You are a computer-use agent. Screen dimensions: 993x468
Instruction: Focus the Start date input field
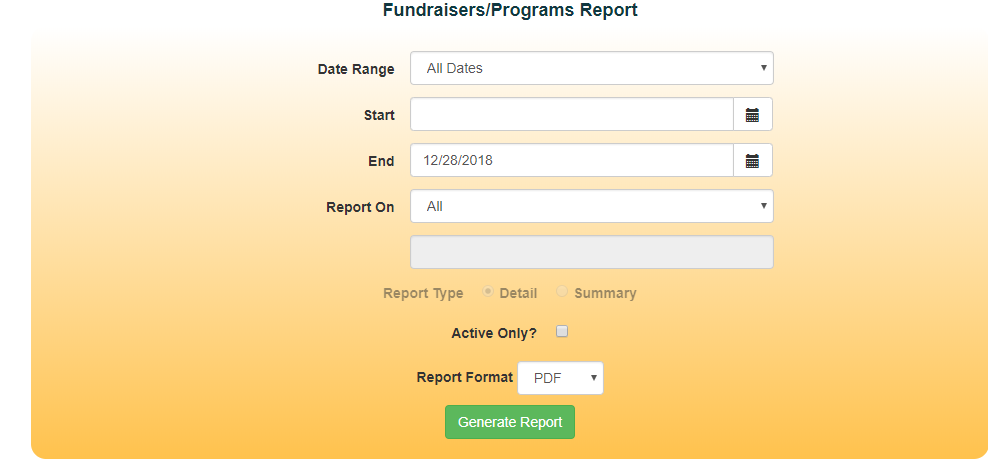[572, 115]
